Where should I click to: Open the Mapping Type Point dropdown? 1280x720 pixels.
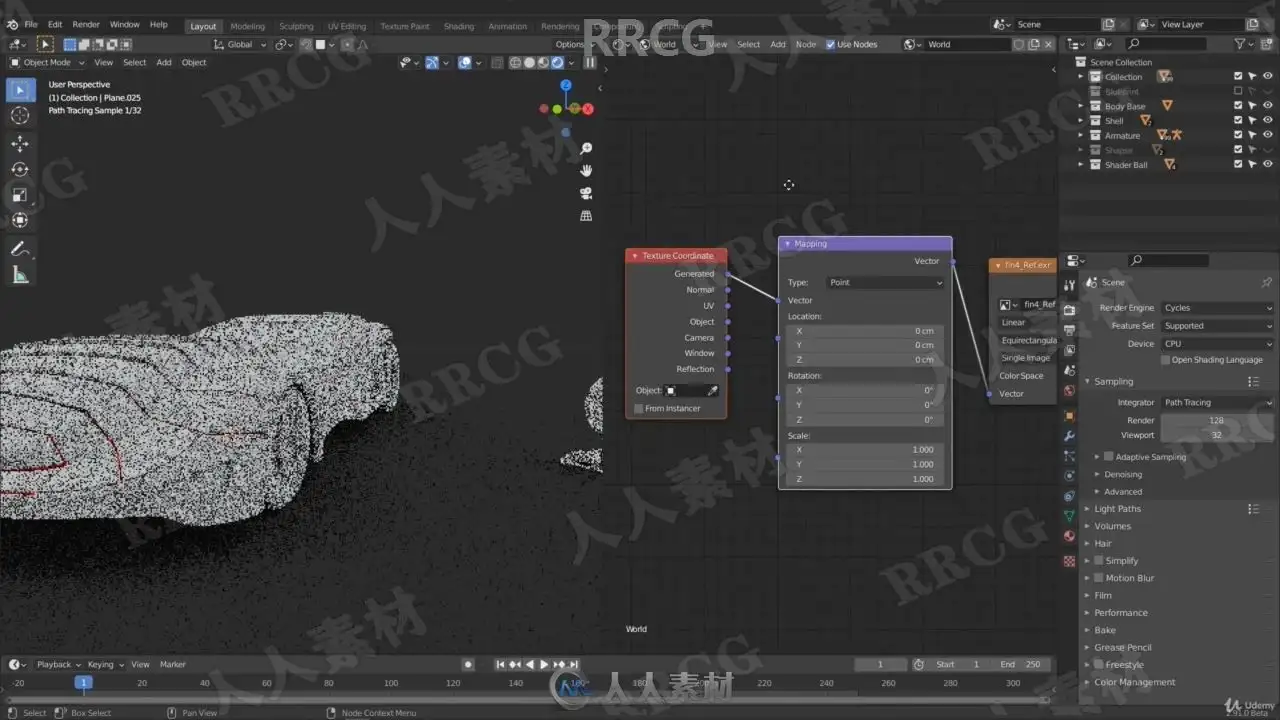885,282
